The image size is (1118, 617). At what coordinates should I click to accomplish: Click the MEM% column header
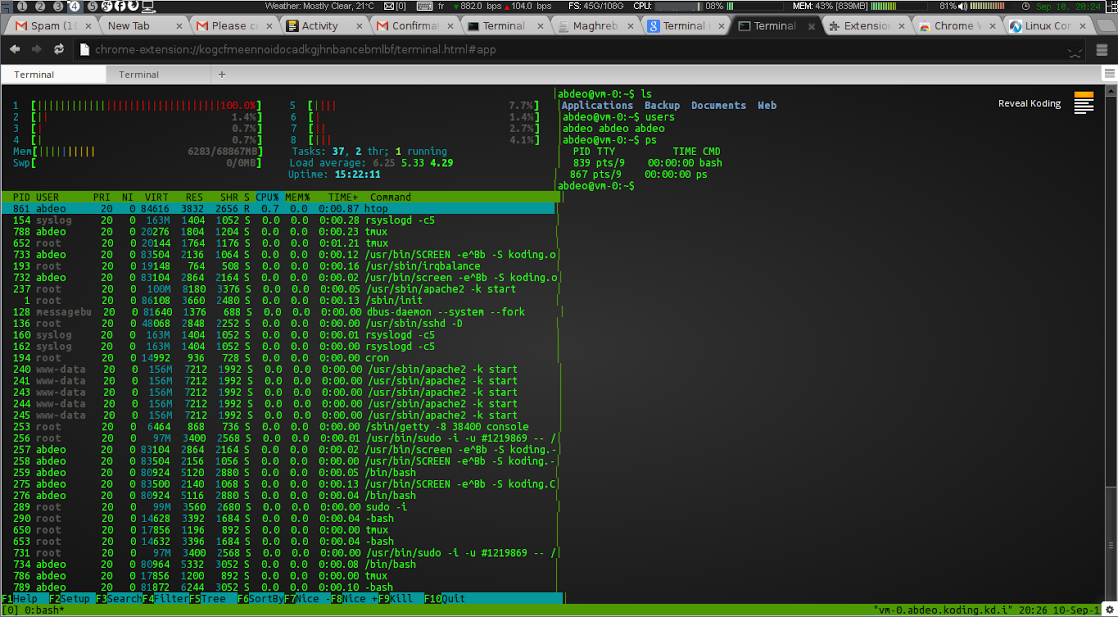pyautogui.click(x=297, y=197)
